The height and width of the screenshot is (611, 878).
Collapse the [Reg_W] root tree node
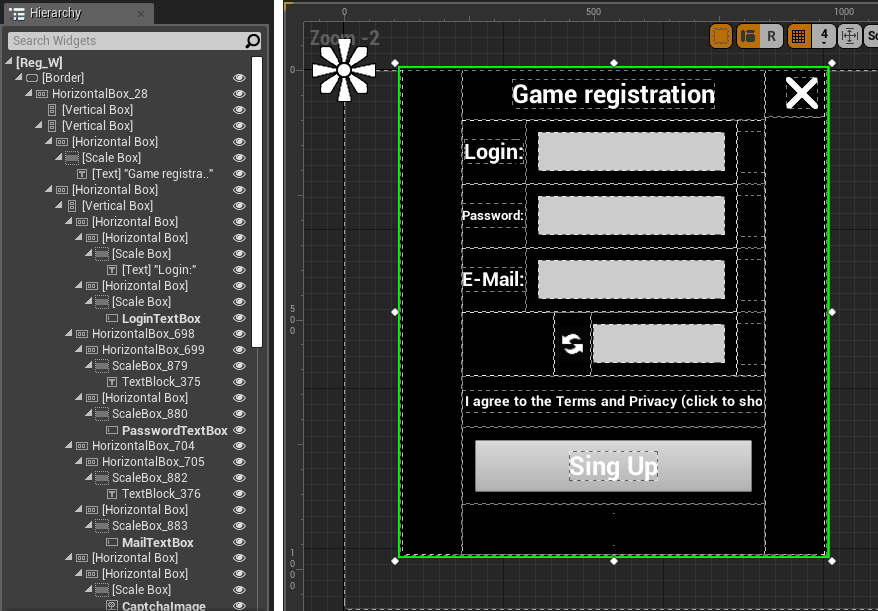click(x=9, y=62)
